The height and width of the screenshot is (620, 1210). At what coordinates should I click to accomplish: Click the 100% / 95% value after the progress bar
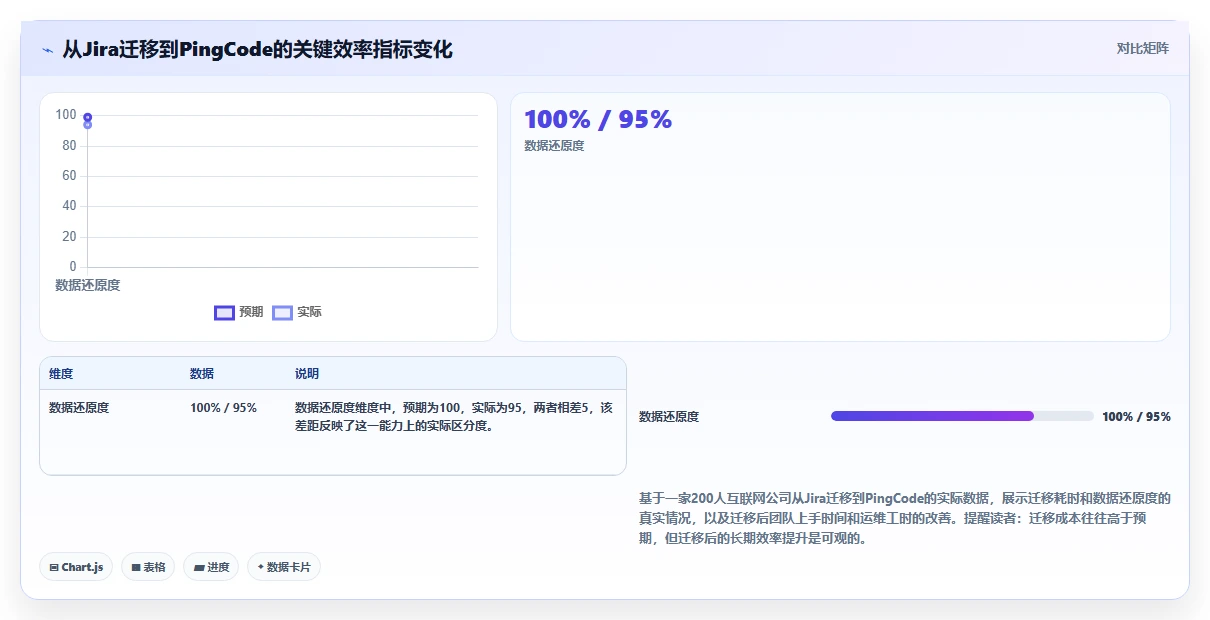click(1136, 417)
